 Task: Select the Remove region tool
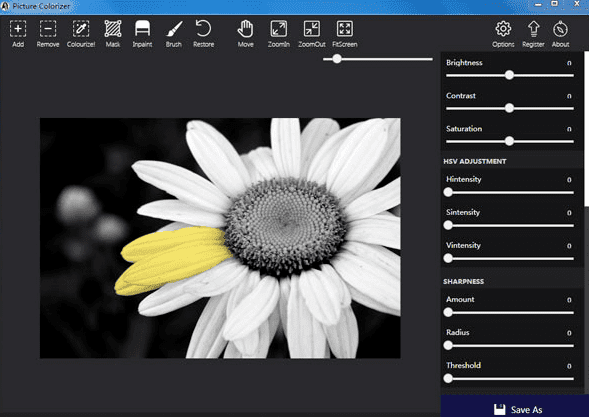point(48,34)
